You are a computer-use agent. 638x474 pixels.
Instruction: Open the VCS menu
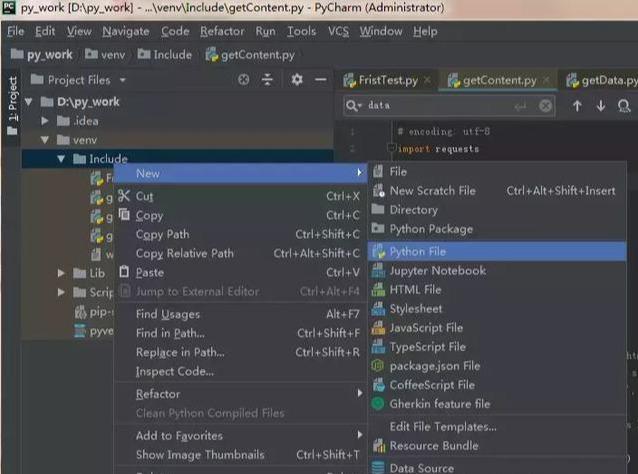(x=339, y=31)
